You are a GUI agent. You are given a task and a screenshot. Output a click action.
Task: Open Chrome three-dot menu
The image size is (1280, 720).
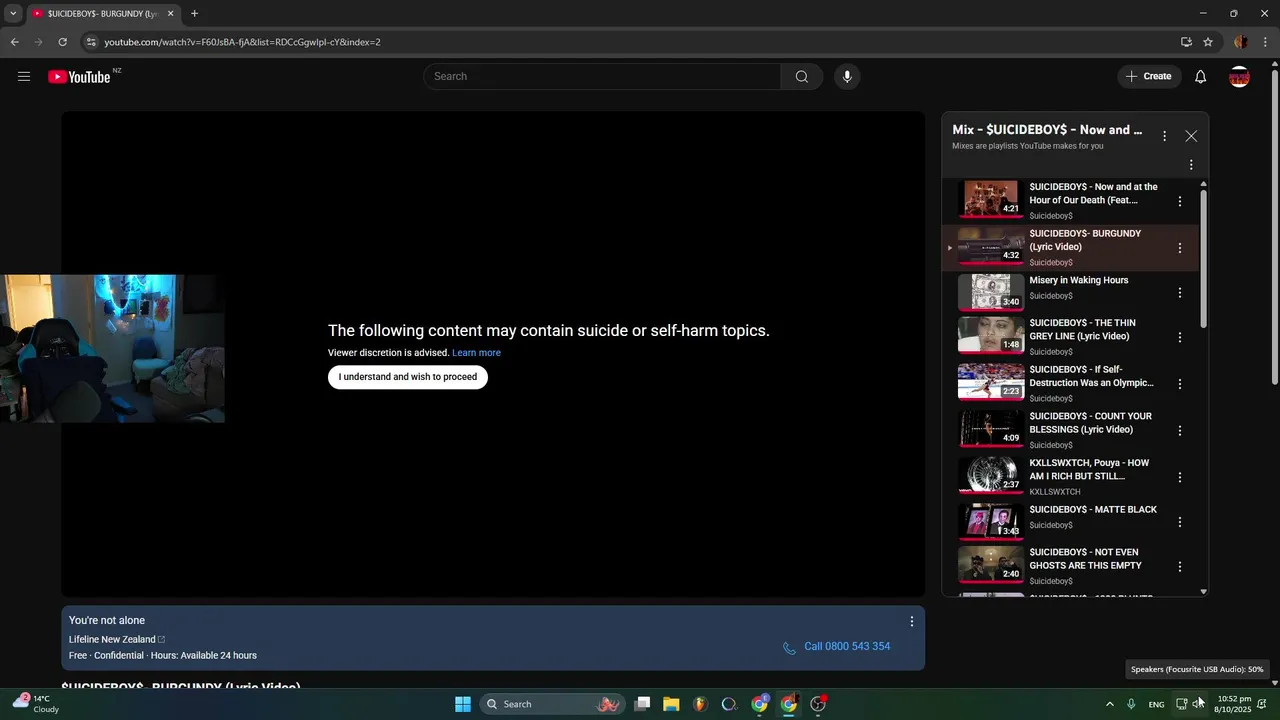pos(1264,42)
